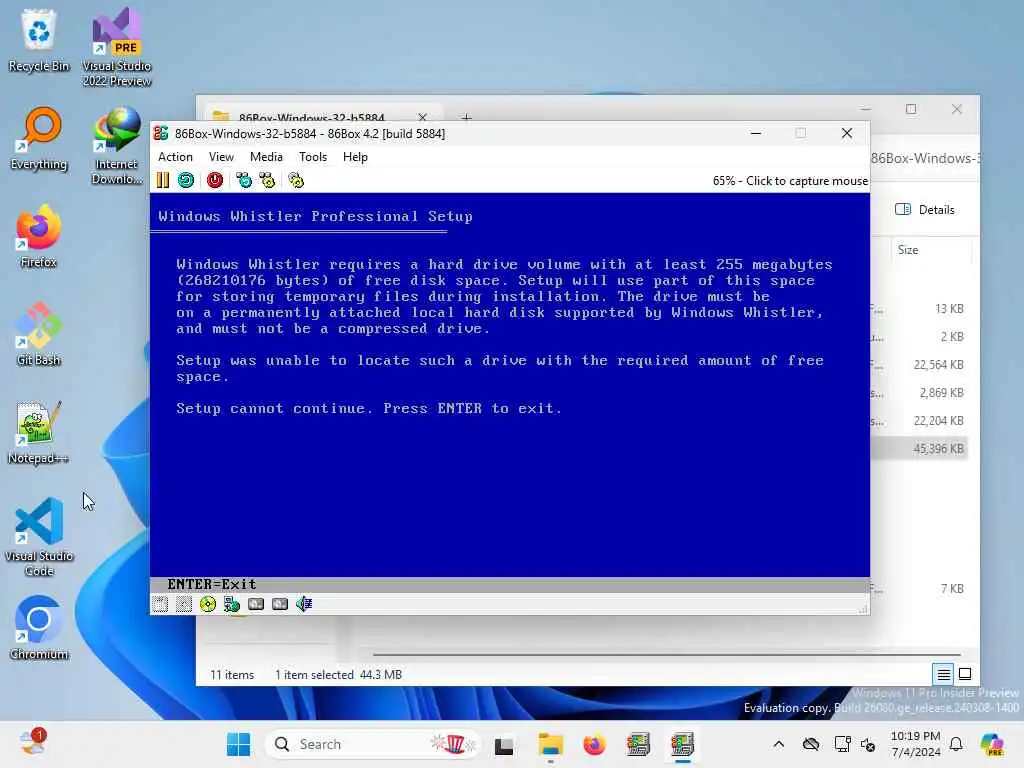Image resolution: width=1024 pixels, height=768 pixels.
Task: Select the Chromium desktop shortcut
Action: tap(39, 629)
